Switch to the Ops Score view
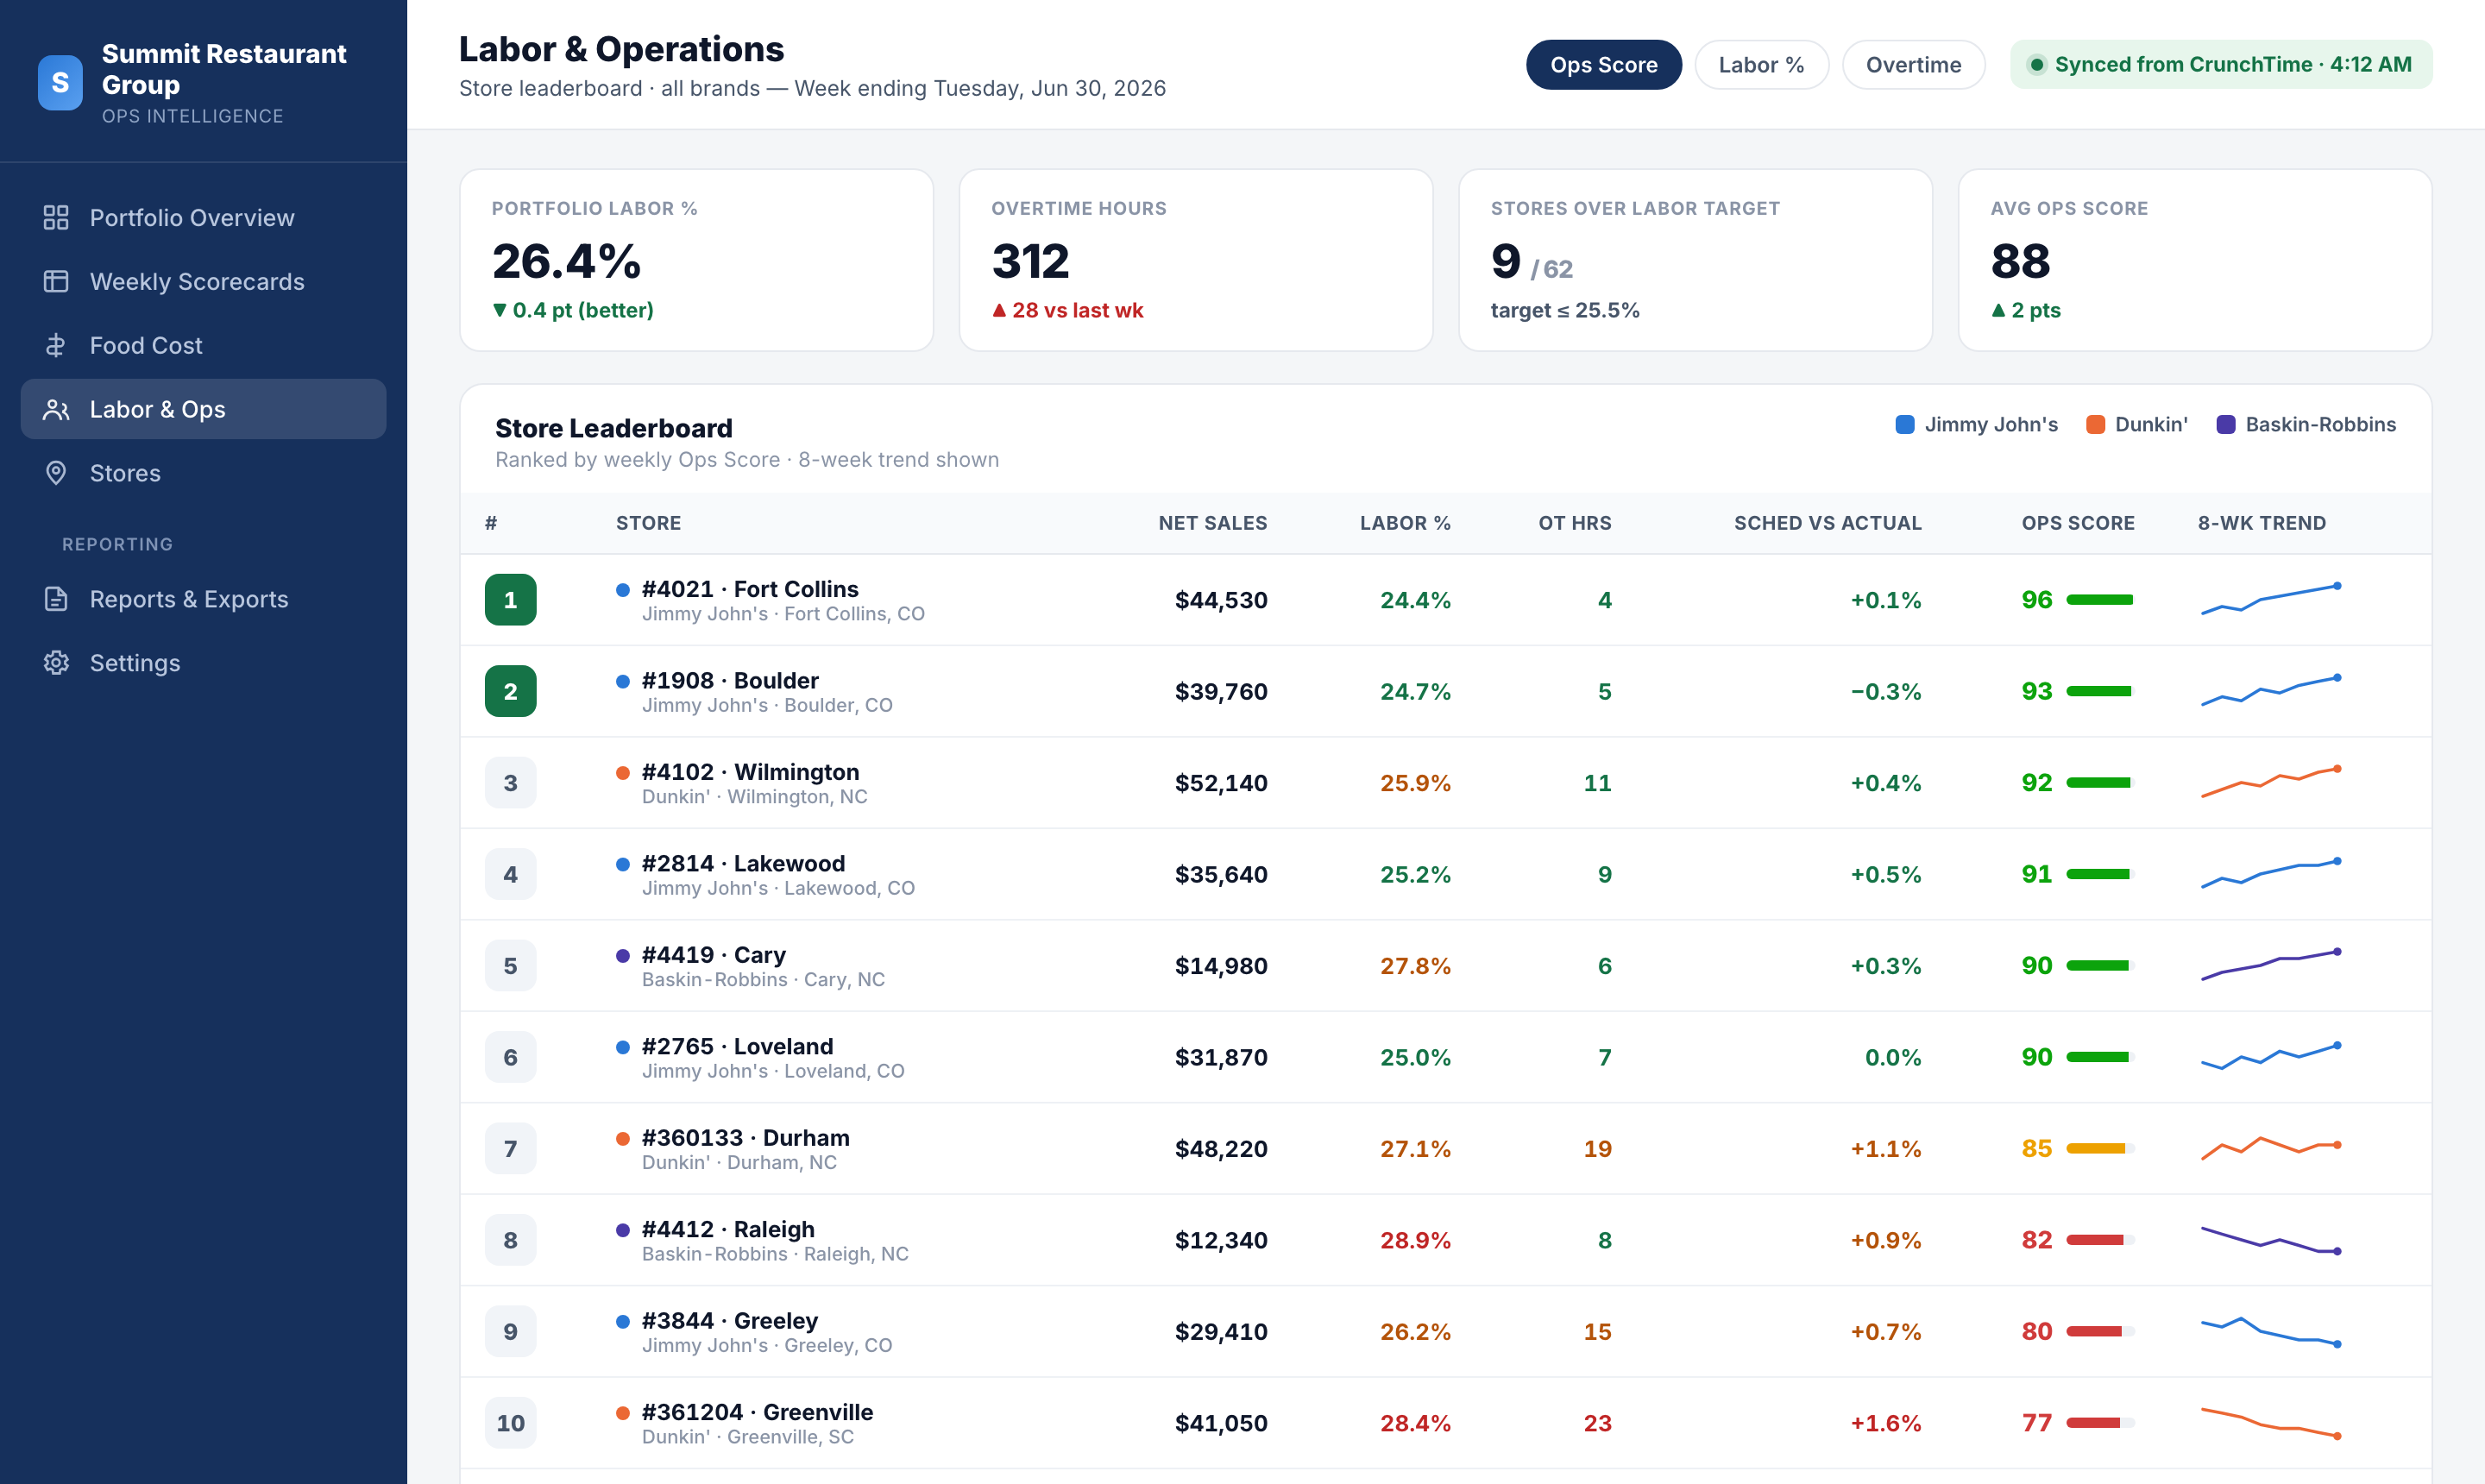 click(1604, 65)
